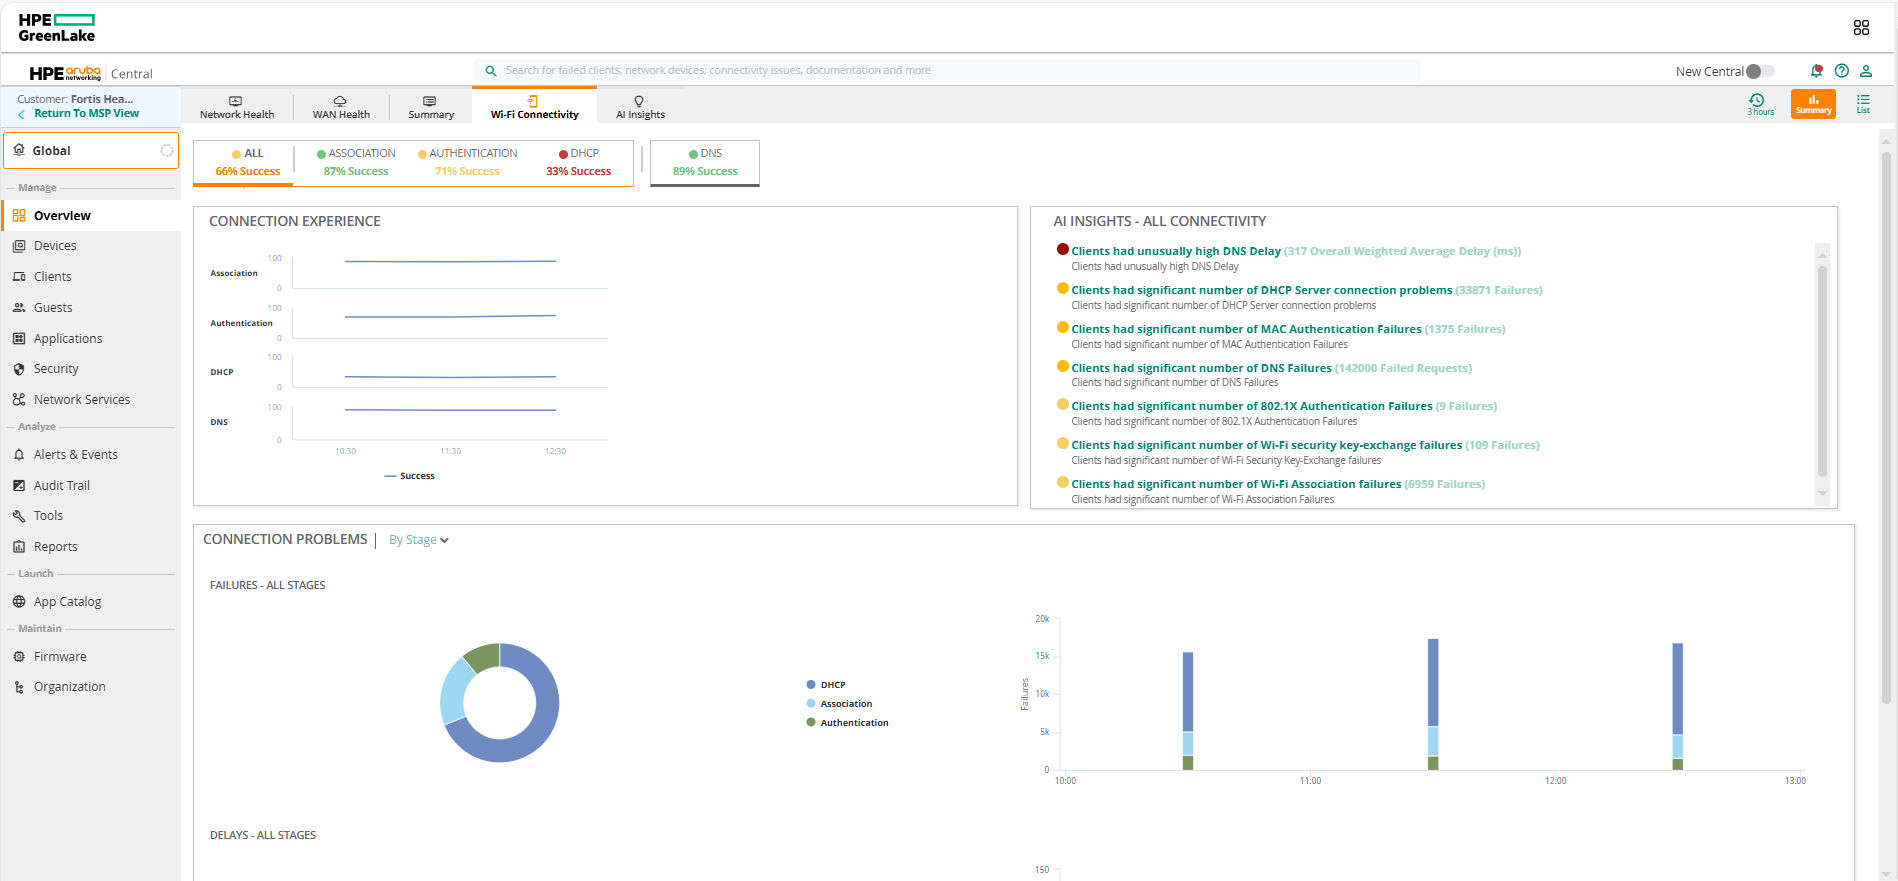Viewport: 1898px width, 881px height.
Task: Open the user account profile icon
Action: (x=1865, y=71)
